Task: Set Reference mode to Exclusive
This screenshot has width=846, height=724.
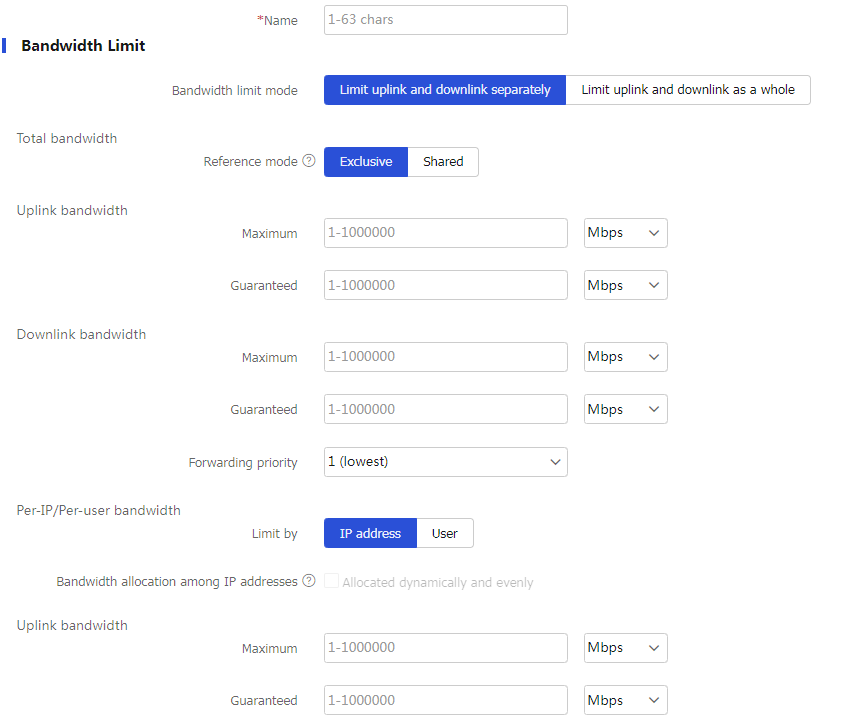Action: tap(366, 162)
